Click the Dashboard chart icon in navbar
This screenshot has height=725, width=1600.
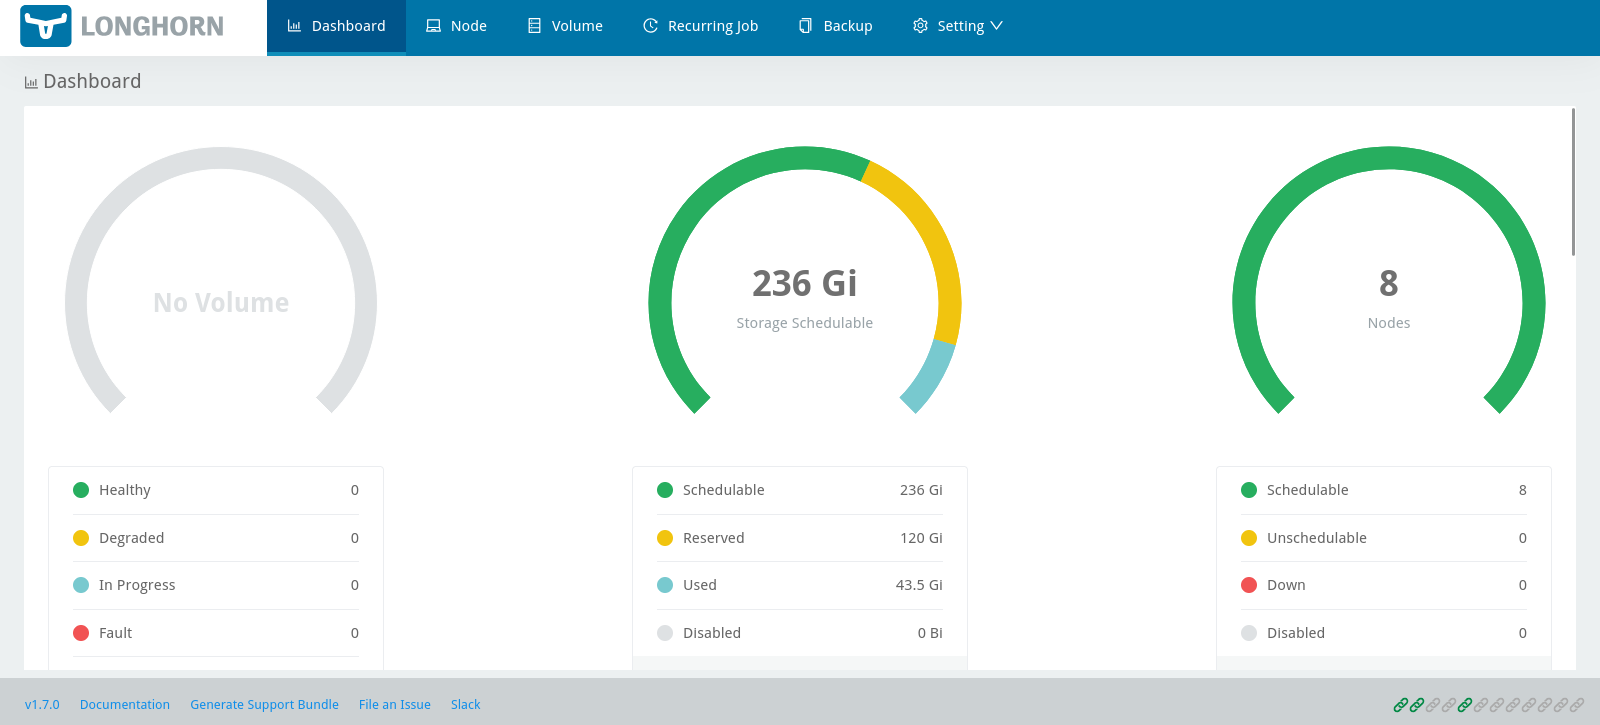click(x=294, y=26)
